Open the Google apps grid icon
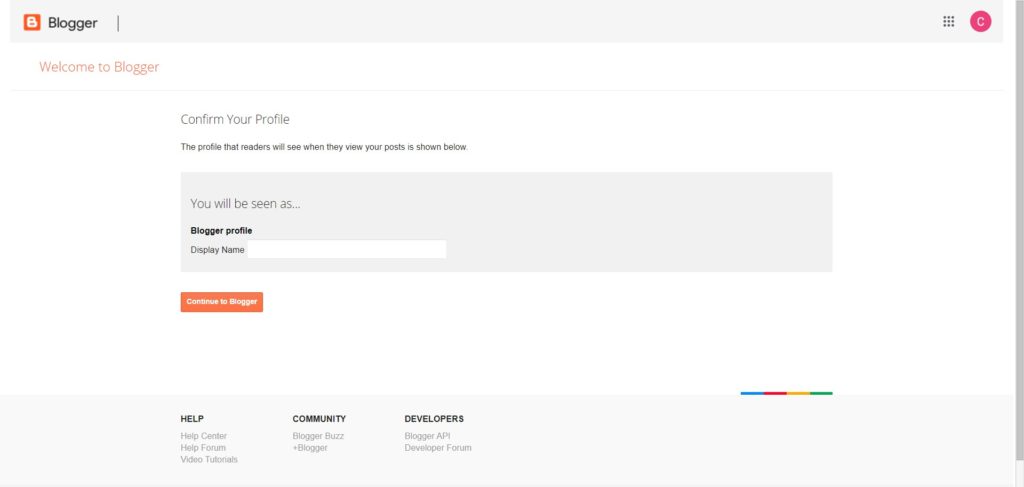 [x=948, y=22]
